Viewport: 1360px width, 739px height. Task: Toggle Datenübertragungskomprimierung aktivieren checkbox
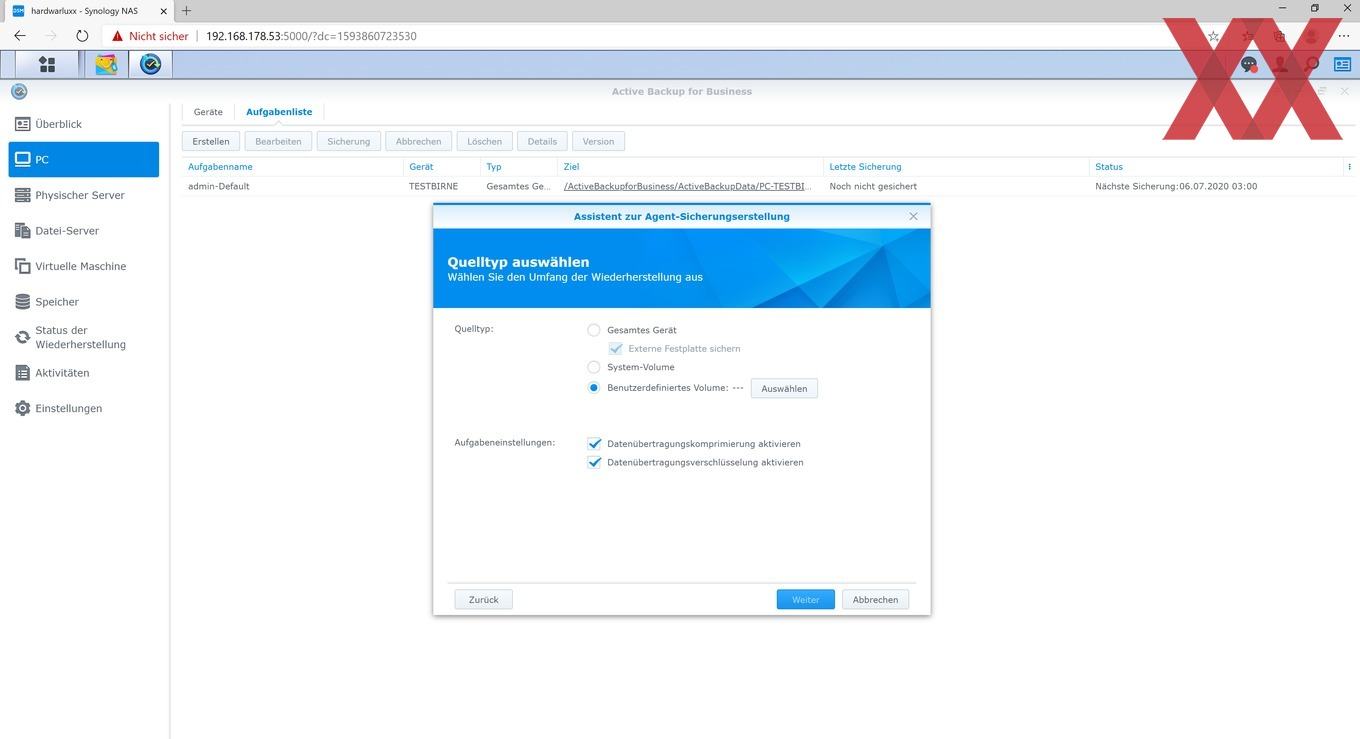[x=594, y=444]
